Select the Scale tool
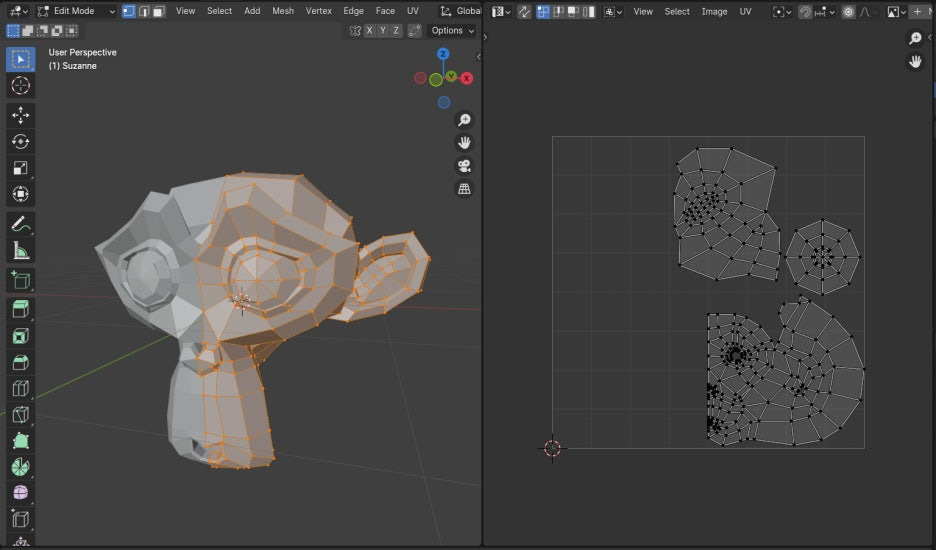 point(20,168)
